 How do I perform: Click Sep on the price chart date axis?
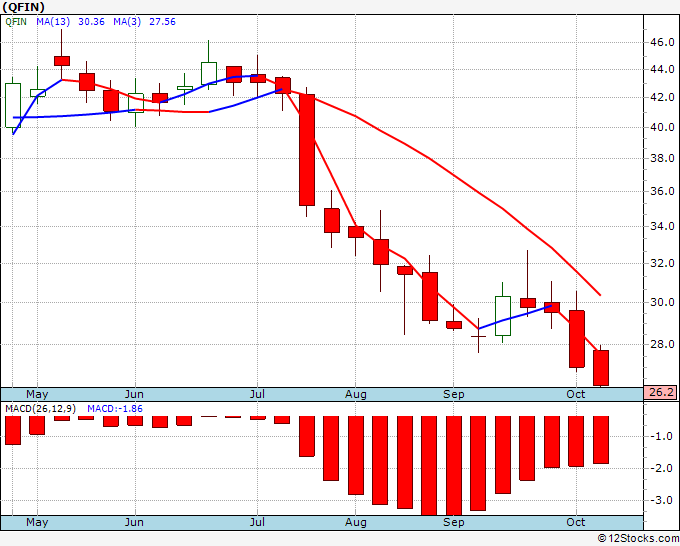click(x=453, y=394)
